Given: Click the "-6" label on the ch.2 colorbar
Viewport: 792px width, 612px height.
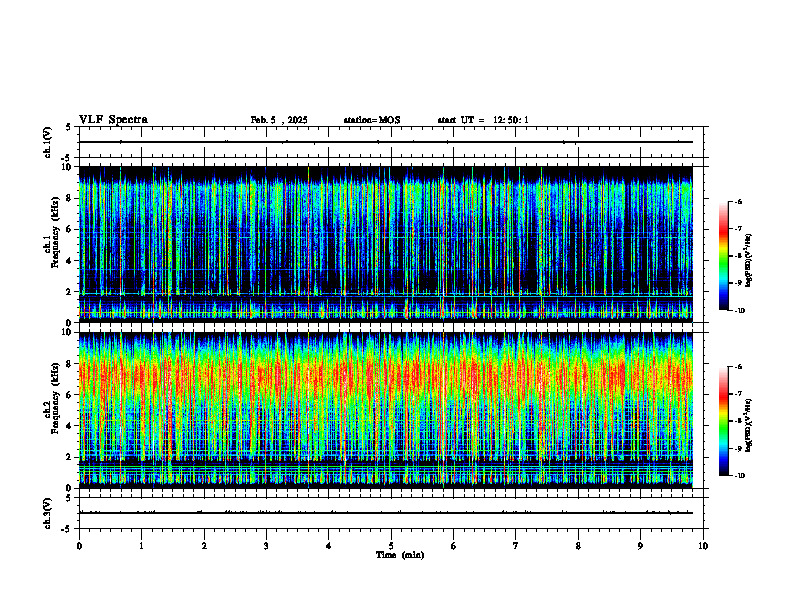Looking at the screenshot, I should (739, 367).
